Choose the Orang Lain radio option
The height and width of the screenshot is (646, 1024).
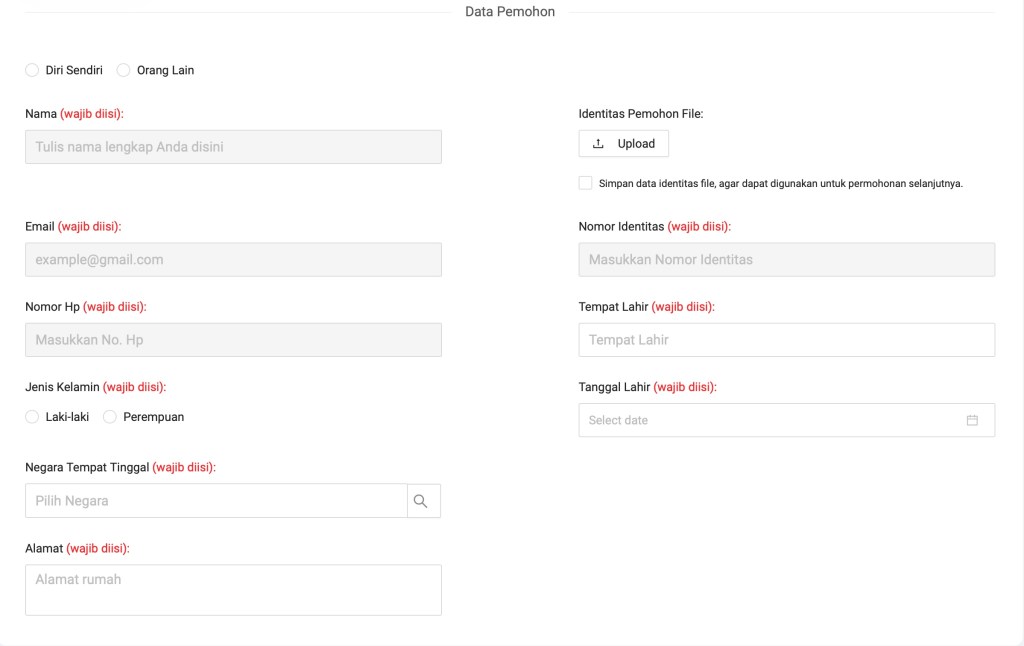click(124, 70)
